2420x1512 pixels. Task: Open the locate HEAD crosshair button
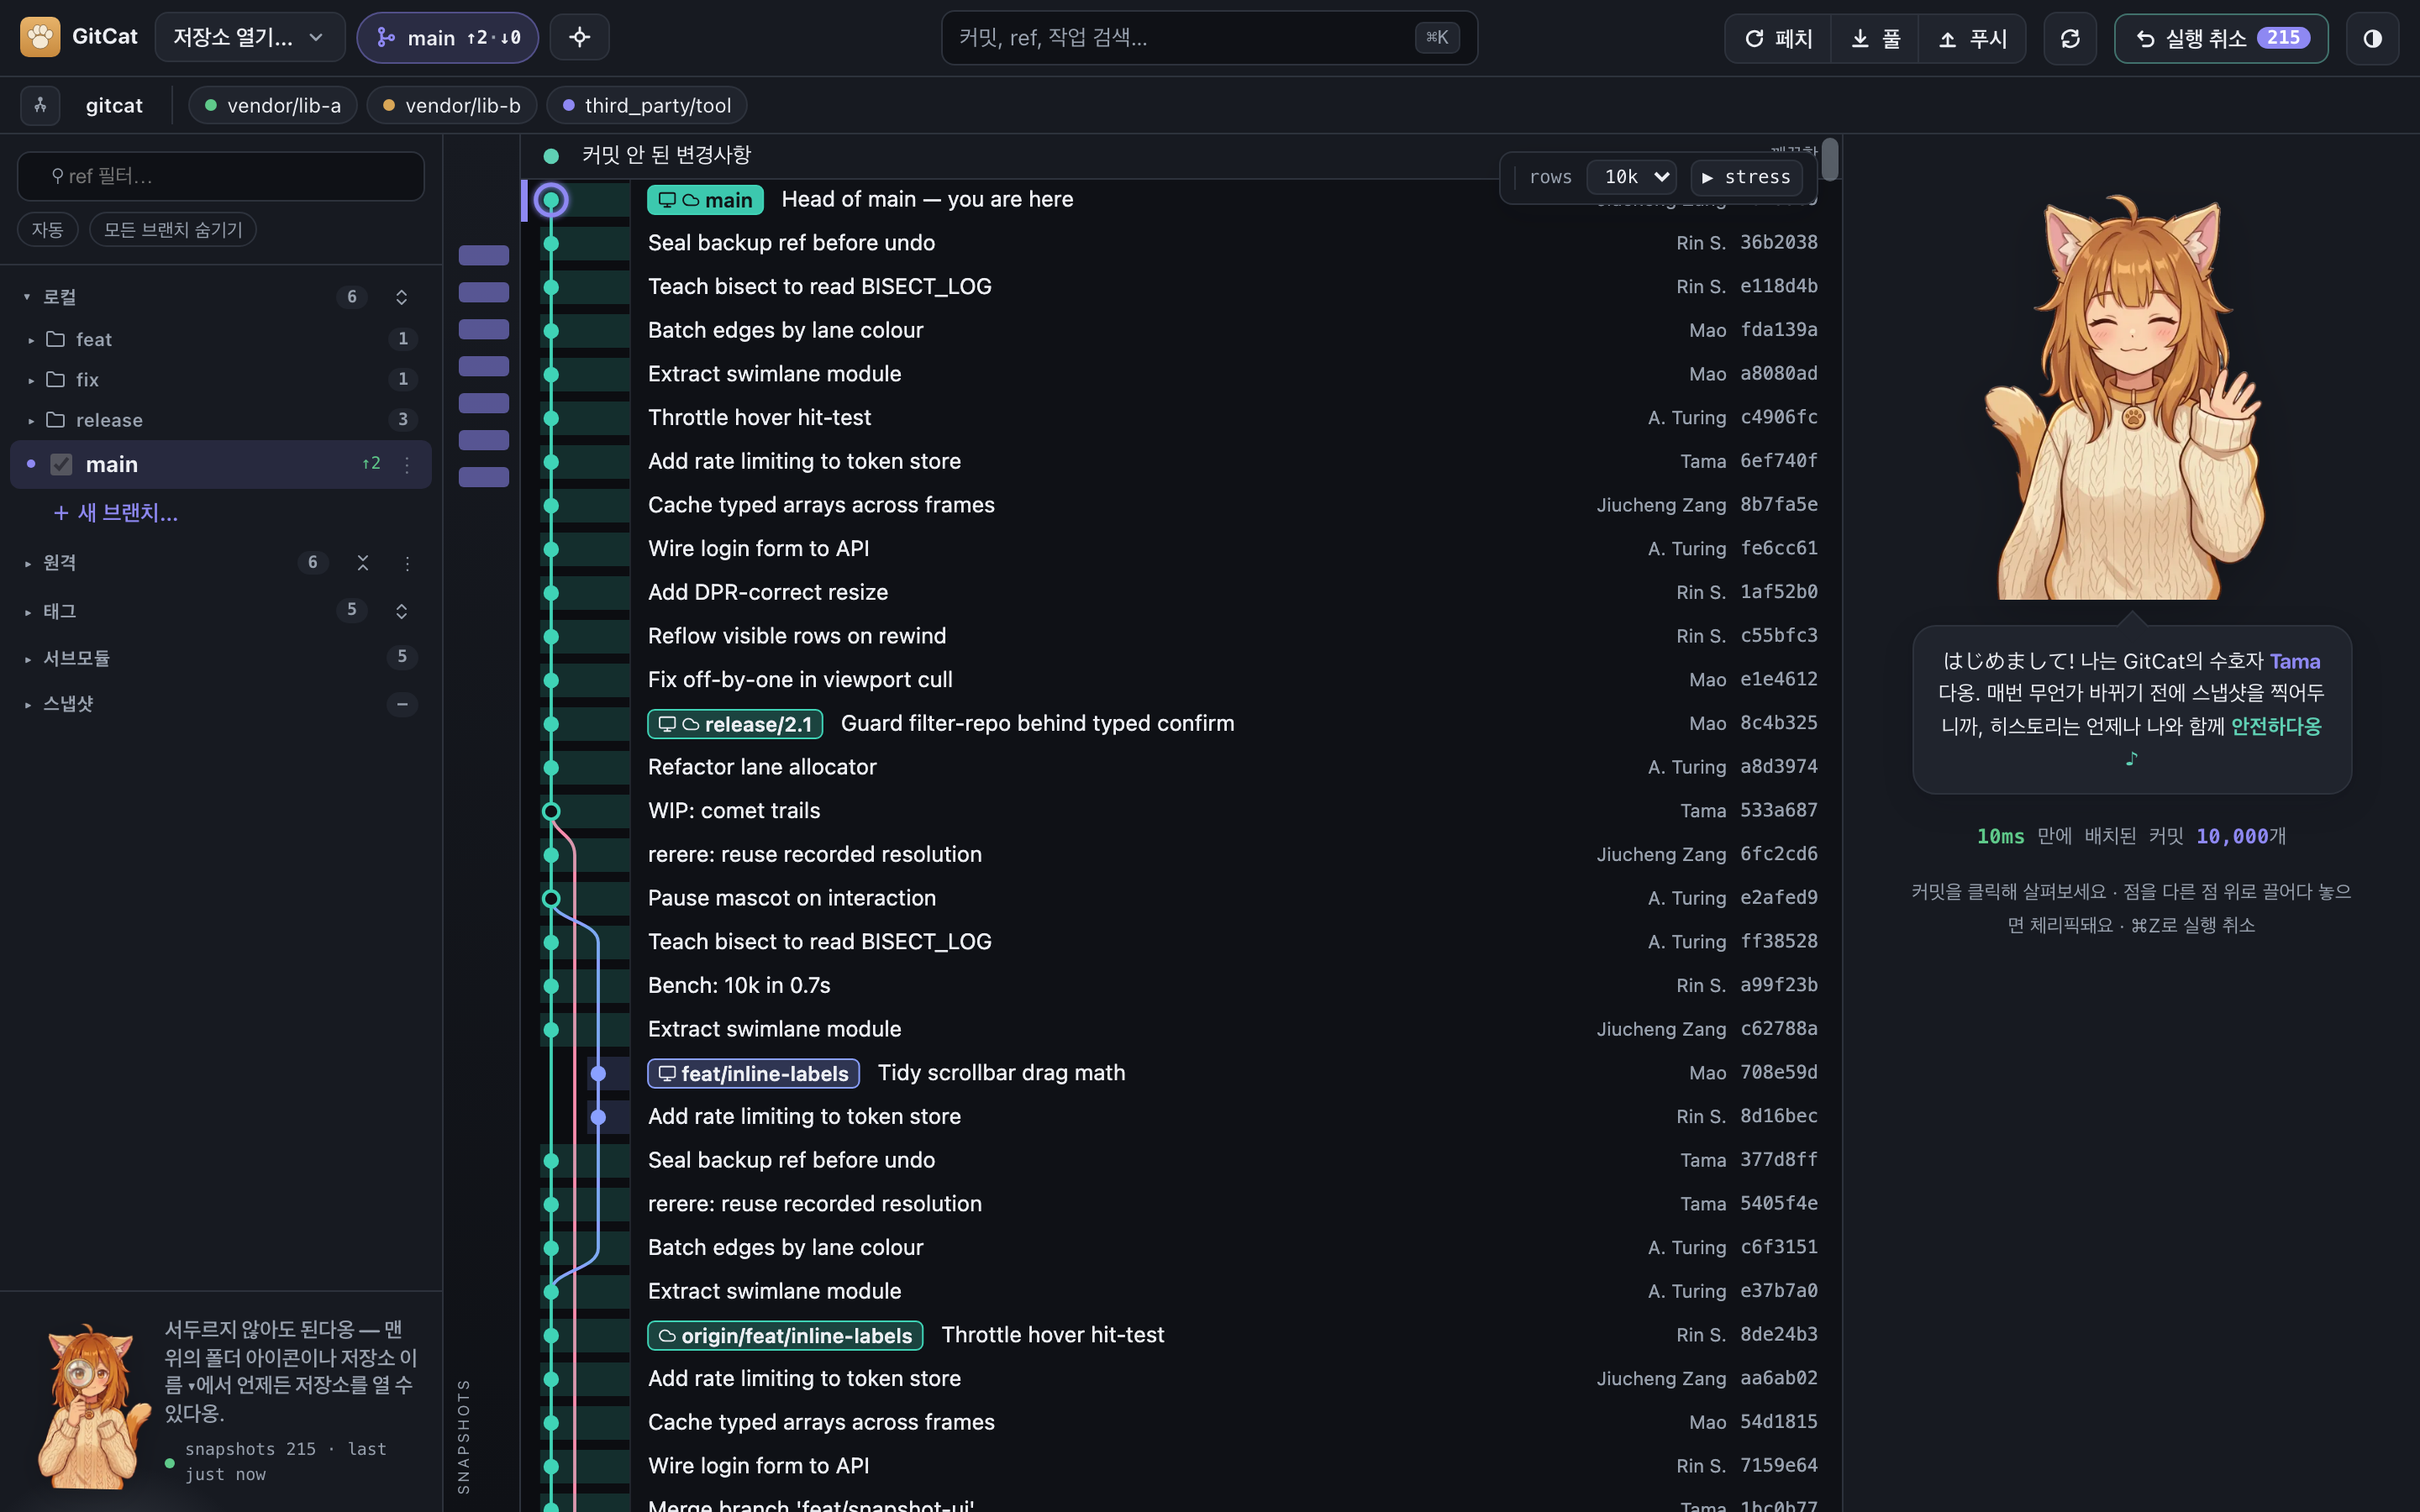tap(580, 38)
